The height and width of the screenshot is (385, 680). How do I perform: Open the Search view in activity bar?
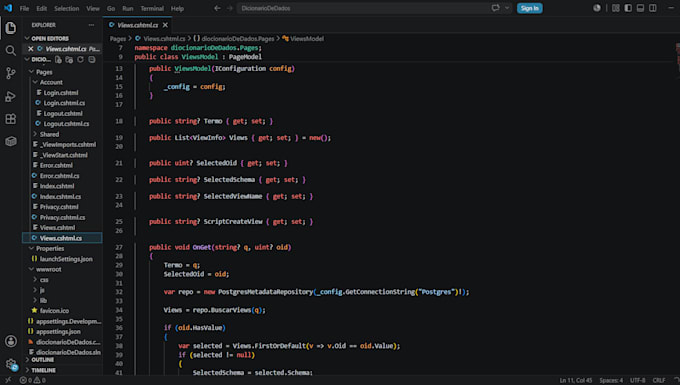click(x=10, y=51)
